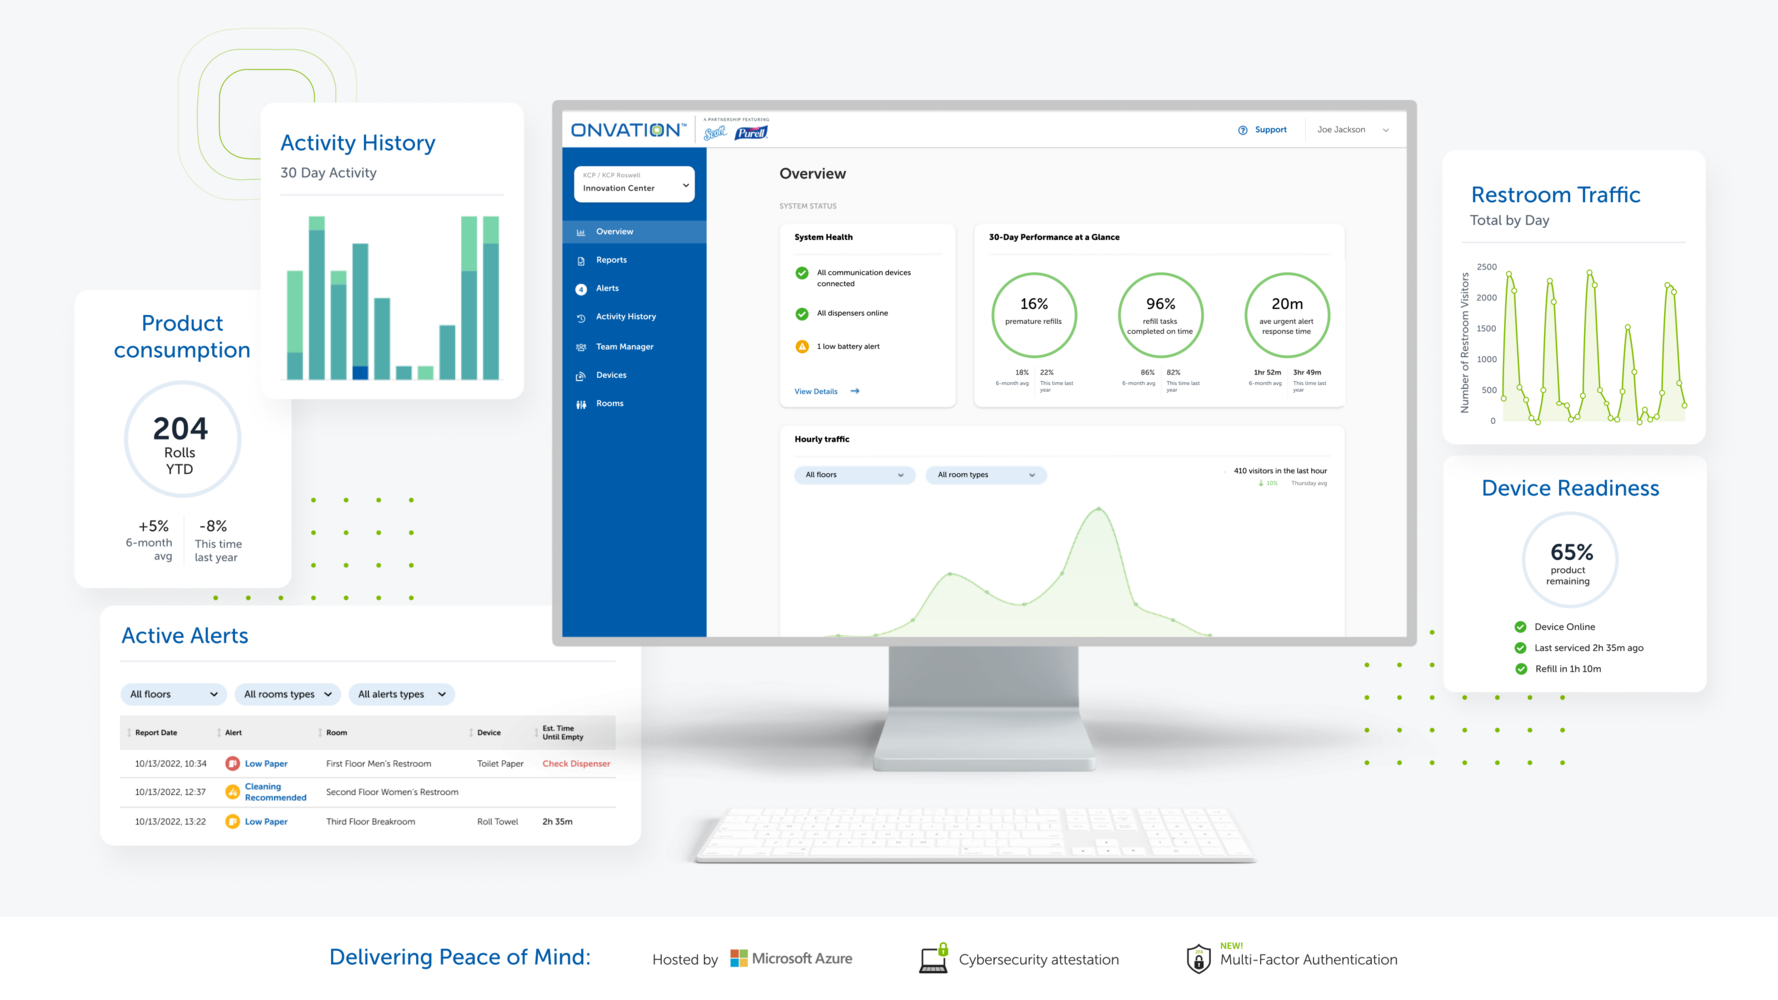Open Low Paper alert for Third Floor Breakroom
The width and height of the screenshot is (1778, 1000).
click(266, 822)
